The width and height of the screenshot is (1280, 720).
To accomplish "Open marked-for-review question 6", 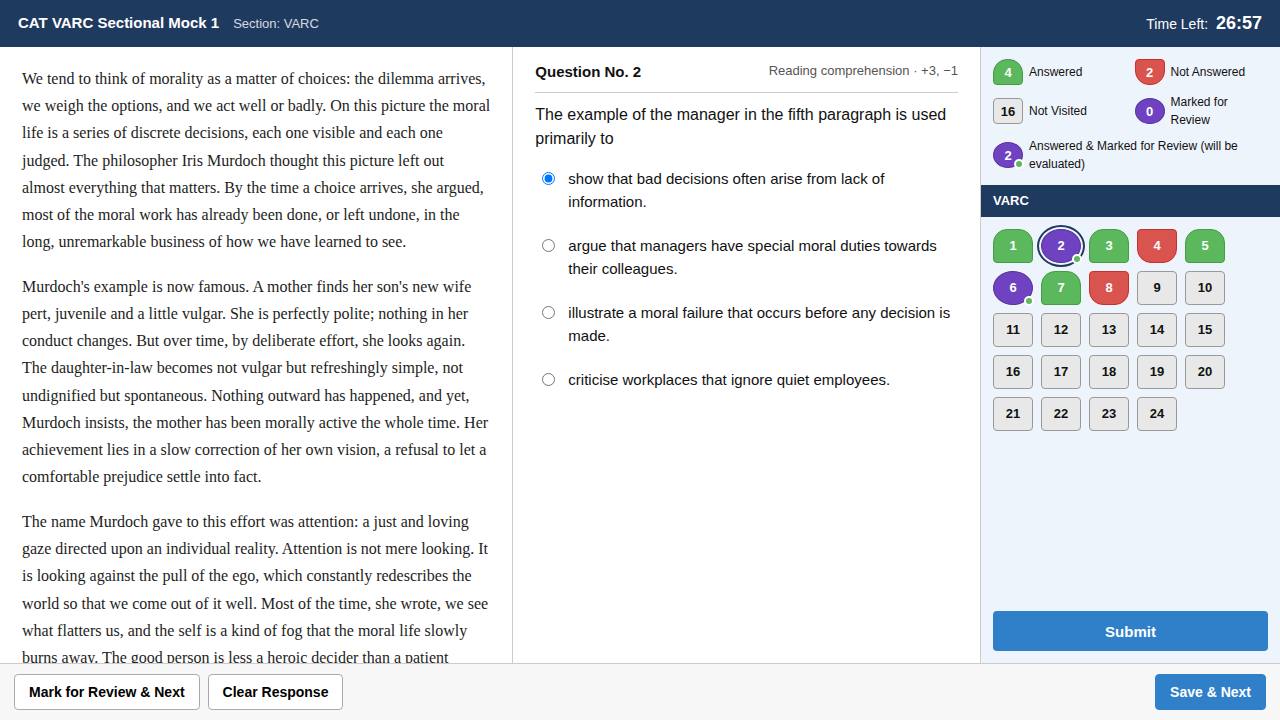I will tap(1013, 288).
